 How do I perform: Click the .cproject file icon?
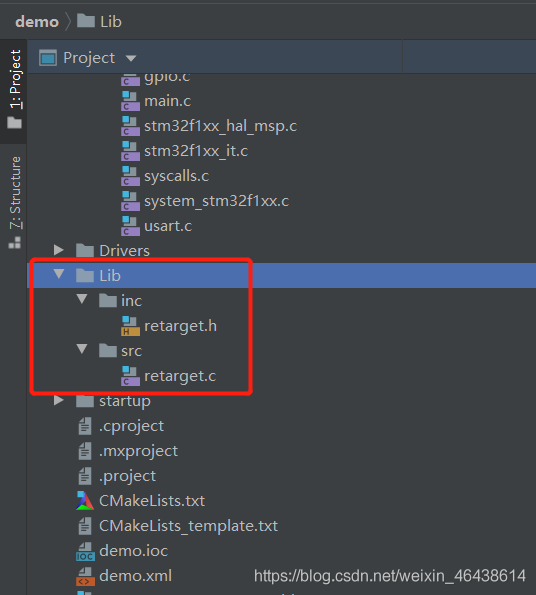tap(85, 426)
